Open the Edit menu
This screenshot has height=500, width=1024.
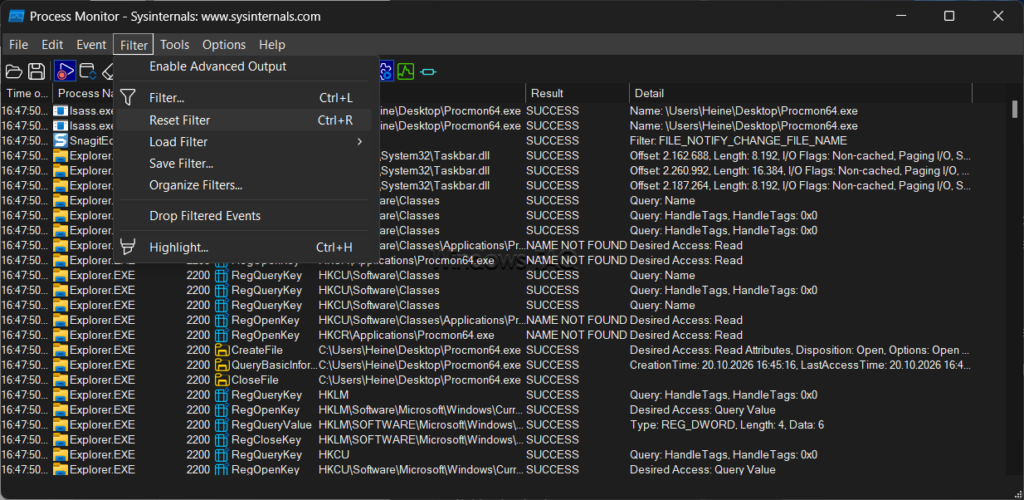point(52,44)
